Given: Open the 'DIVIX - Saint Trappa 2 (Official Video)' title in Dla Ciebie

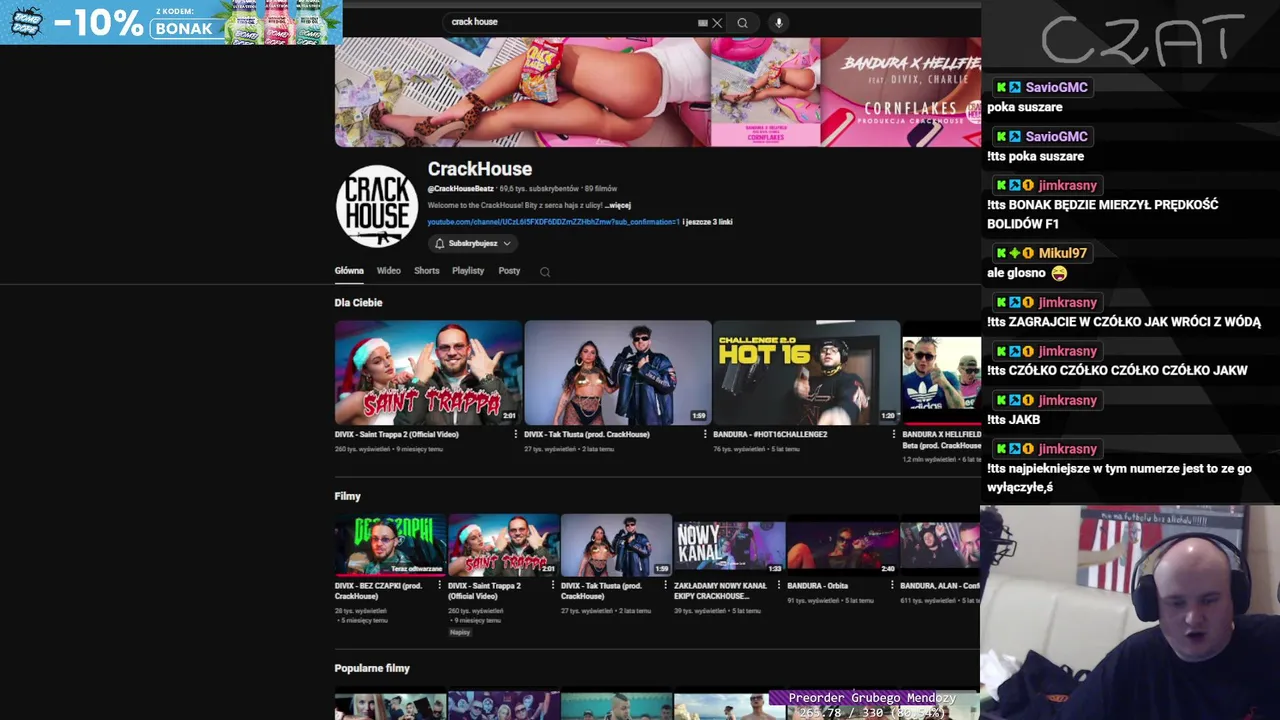Looking at the screenshot, I should point(397,435).
